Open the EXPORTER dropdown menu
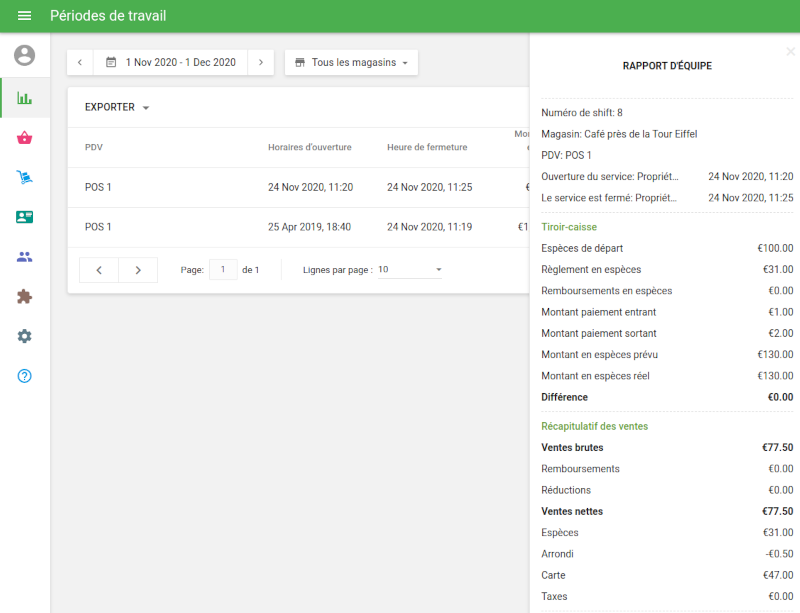 tap(117, 107)
